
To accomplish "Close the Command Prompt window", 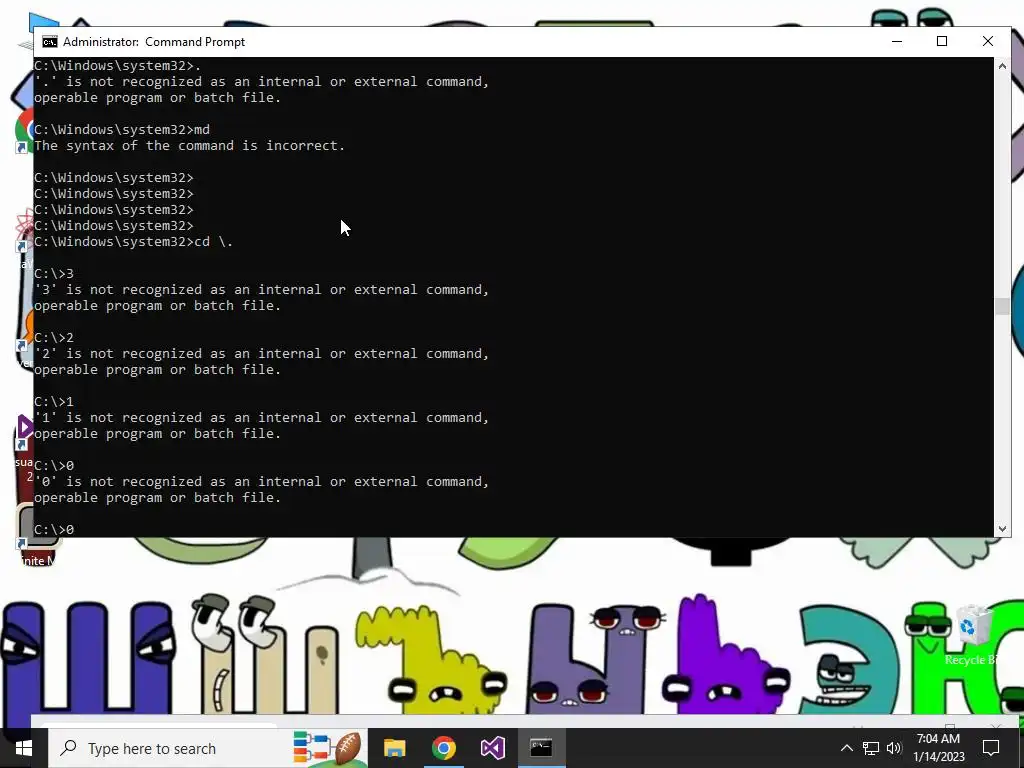I will (x=987, y=41).
